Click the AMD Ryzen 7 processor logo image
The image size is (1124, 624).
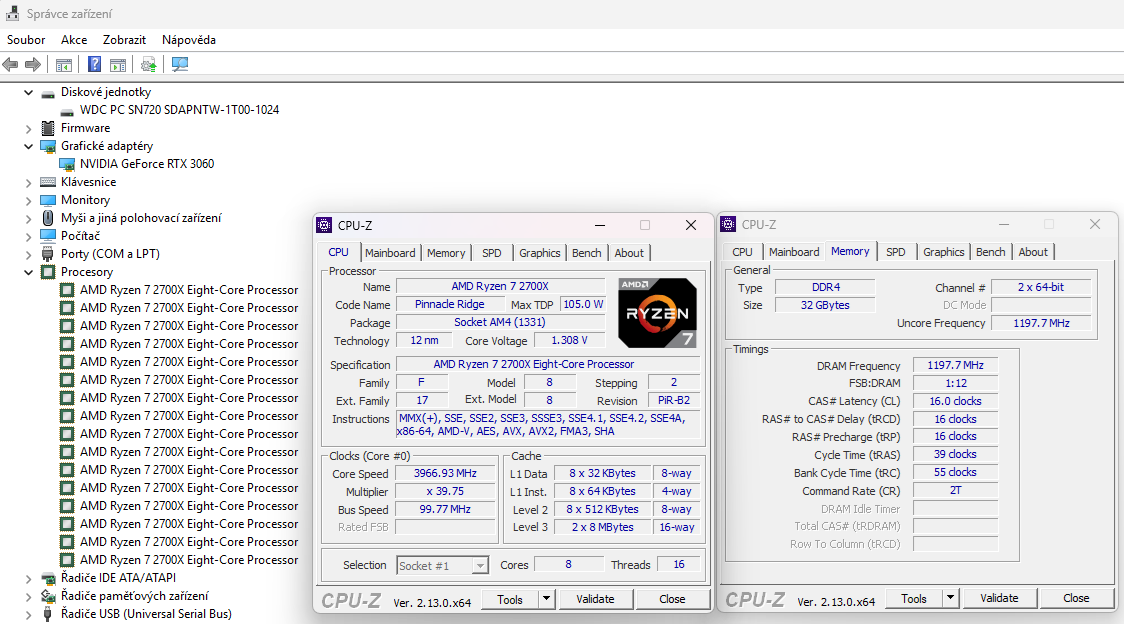pos(657,311)
